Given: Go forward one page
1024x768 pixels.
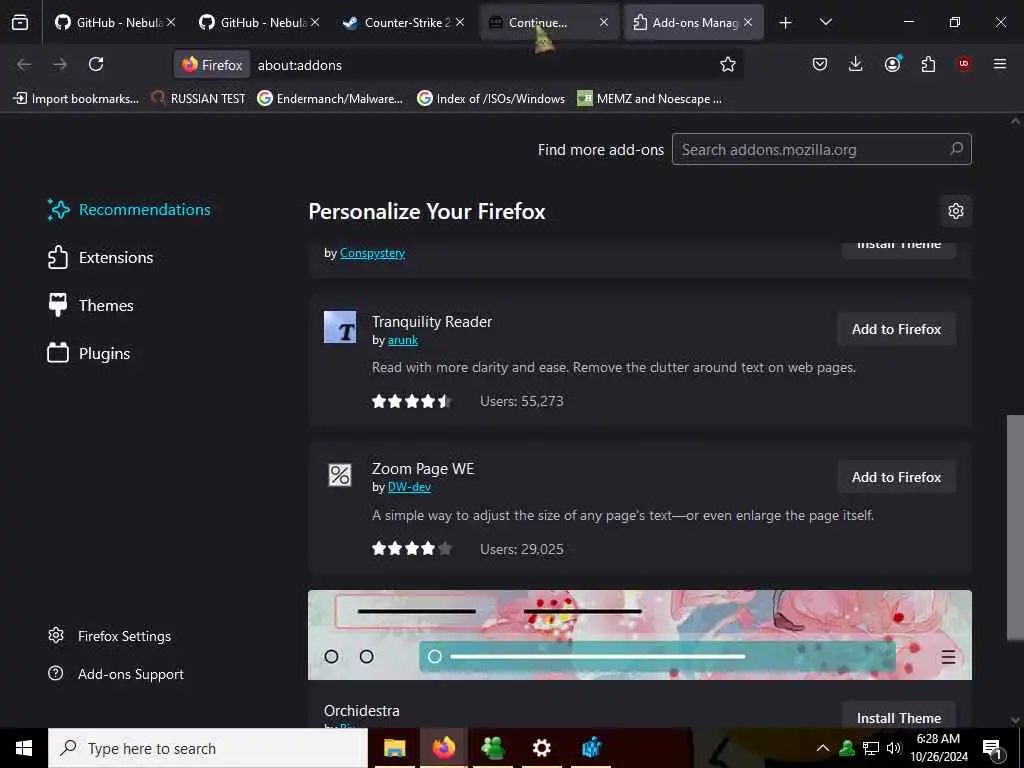Looking at the screenshot, I should [60, 64].
